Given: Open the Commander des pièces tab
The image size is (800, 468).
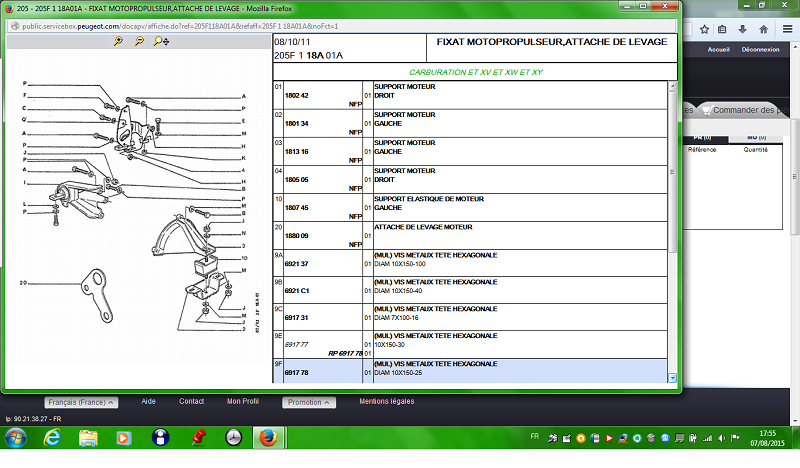Looking at the screenshot, I should pos(744,110).
